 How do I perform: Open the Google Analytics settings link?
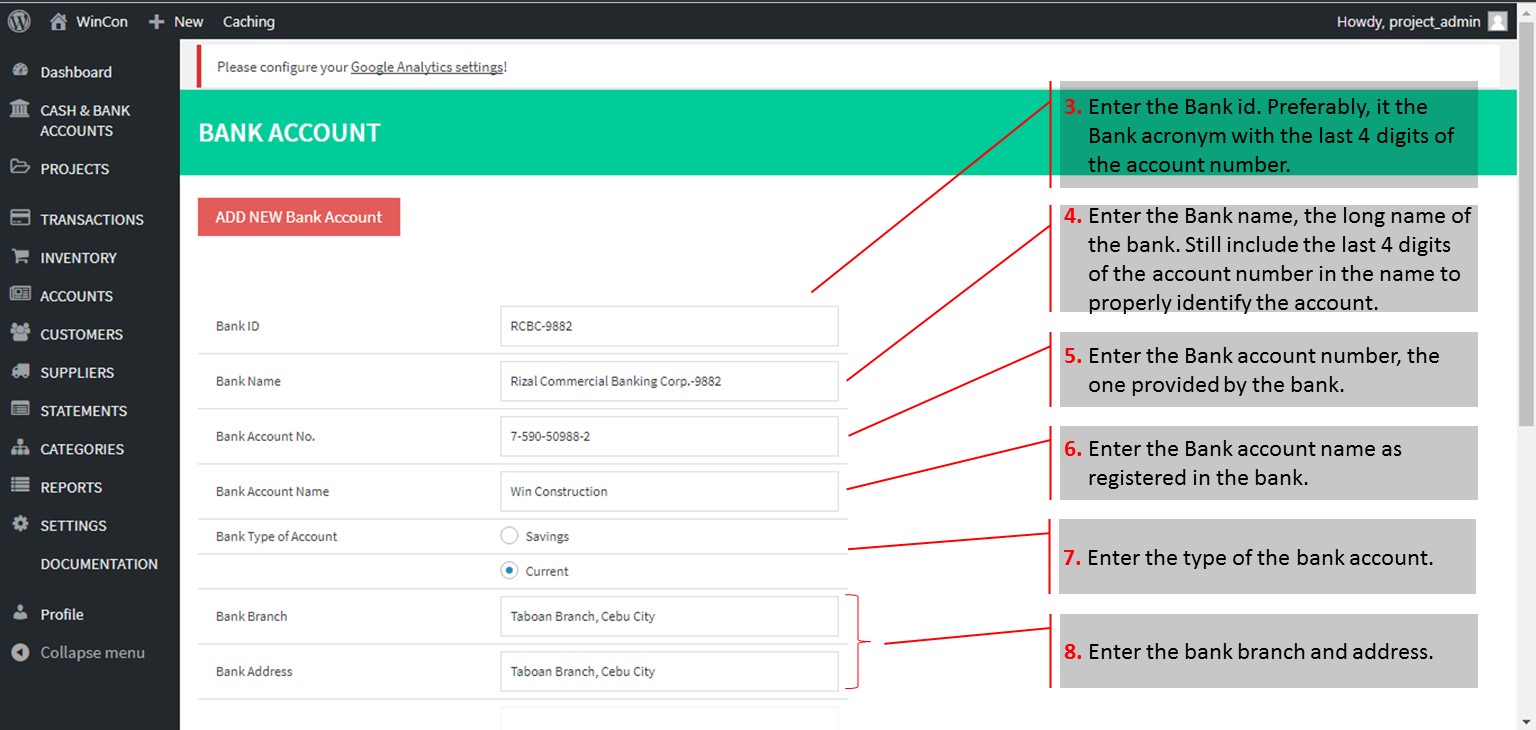[x=427, y=67]
